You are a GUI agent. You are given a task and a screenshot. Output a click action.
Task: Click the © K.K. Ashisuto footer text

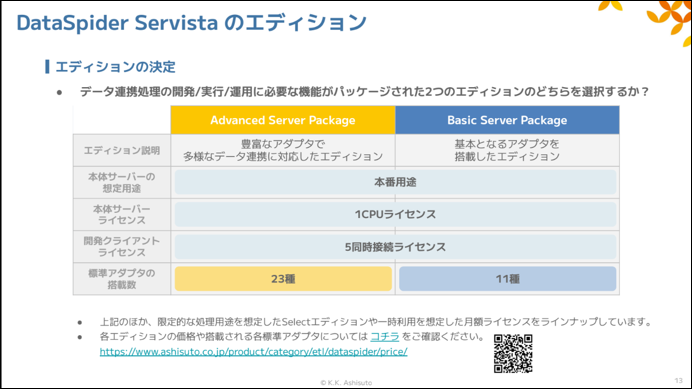346,382
